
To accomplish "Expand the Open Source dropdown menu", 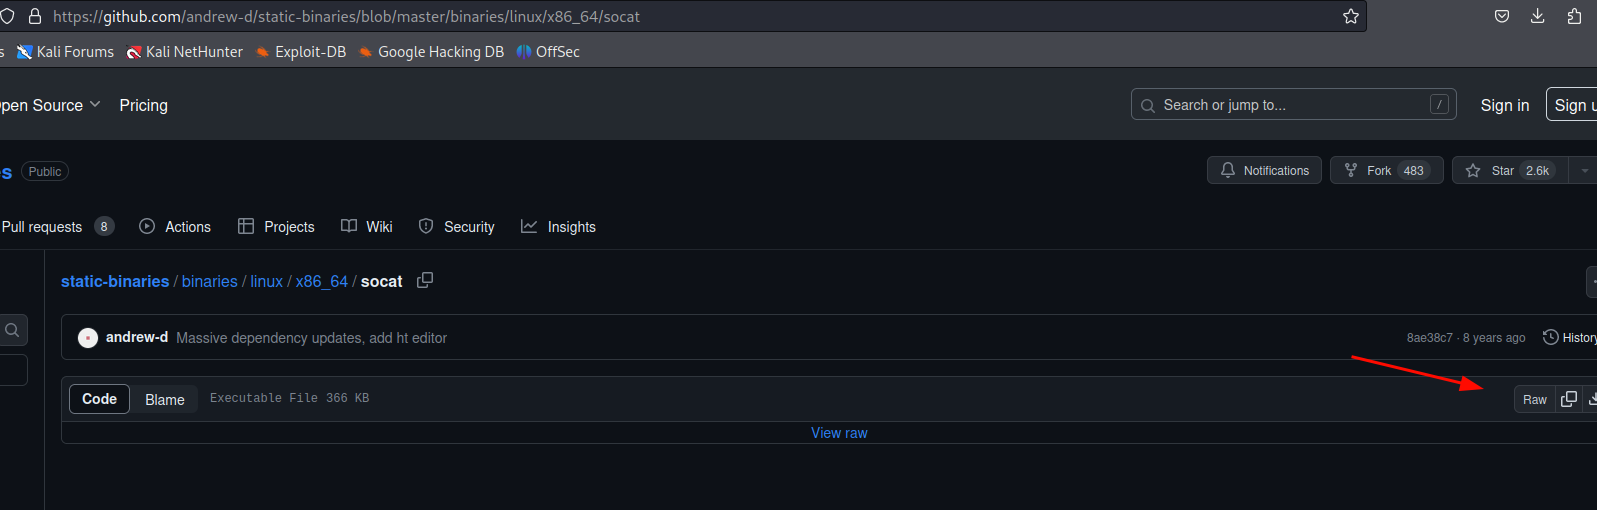I will click(x=48, y=105).
